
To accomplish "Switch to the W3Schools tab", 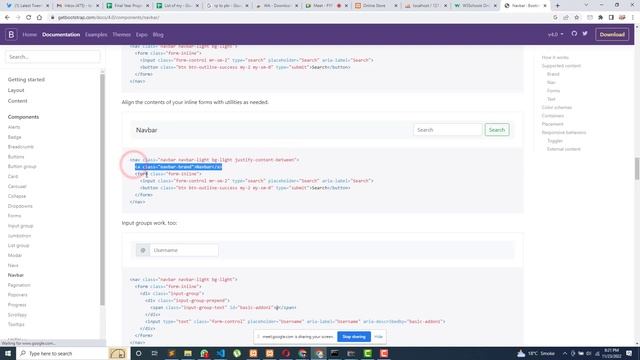I will (x=475, y=6).
